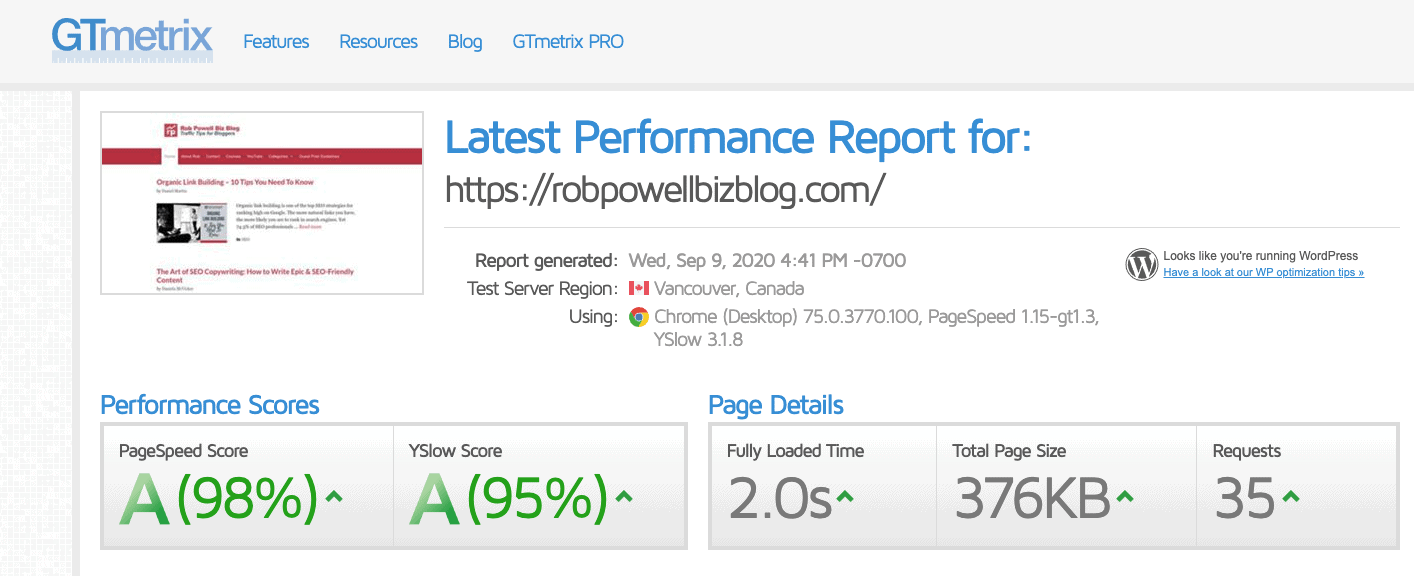Follow the WP optimization tips link
The height and width of the screenshot is (576, 1414).
coord(1263,272)
